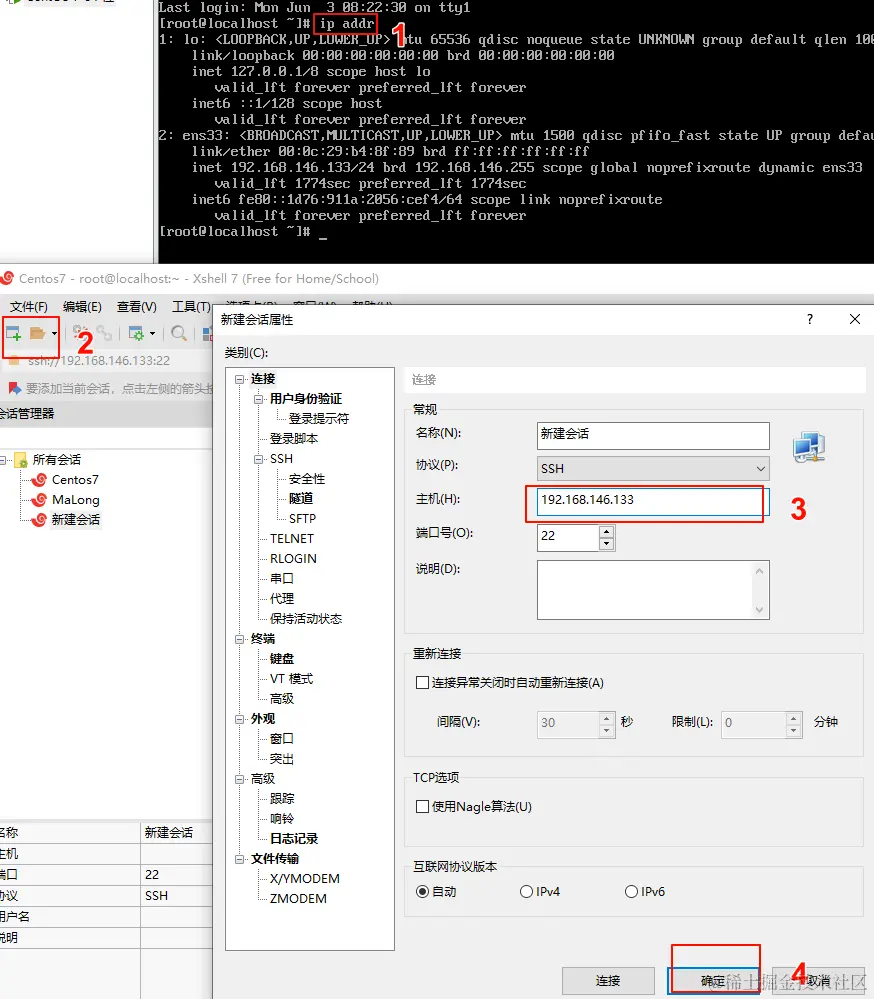The width and height of the screenshot is (874, 999).
Task: Click the up arrow of the 间隔 spinner
Action: point(607,718)
